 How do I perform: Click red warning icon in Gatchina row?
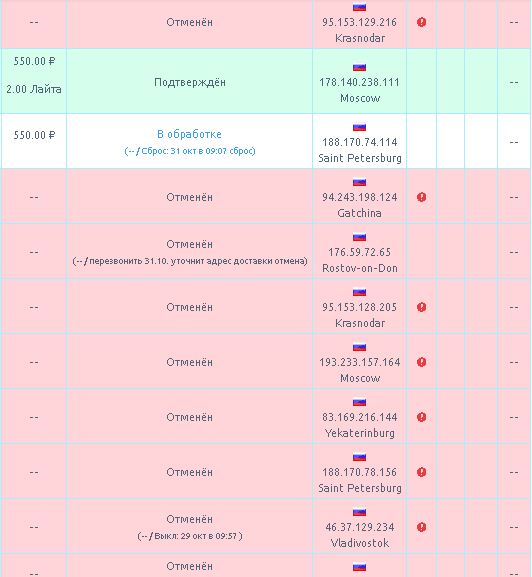pyautogui.click(x=421, y=197)
